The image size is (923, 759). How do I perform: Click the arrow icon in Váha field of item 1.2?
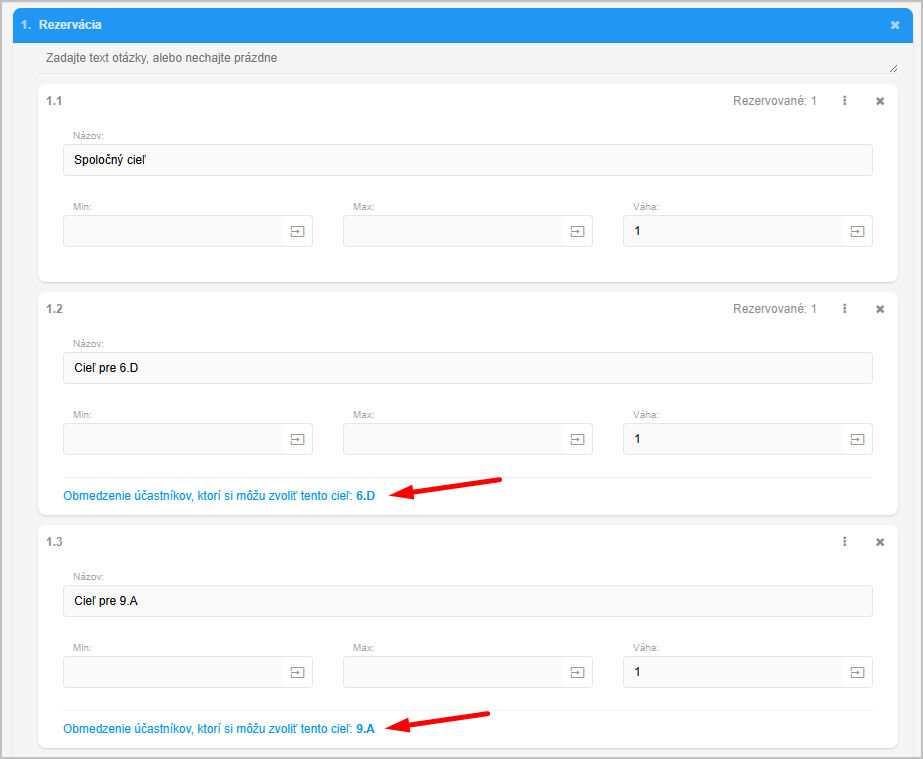[x=857, y=439]
